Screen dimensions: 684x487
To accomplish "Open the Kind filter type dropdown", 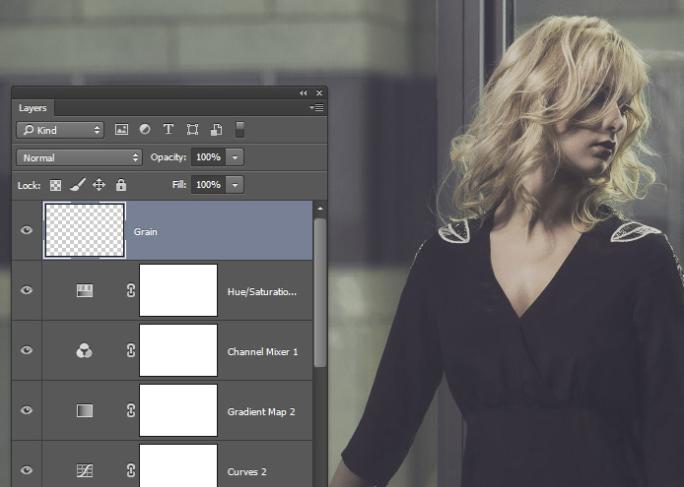I will (61, 130).
